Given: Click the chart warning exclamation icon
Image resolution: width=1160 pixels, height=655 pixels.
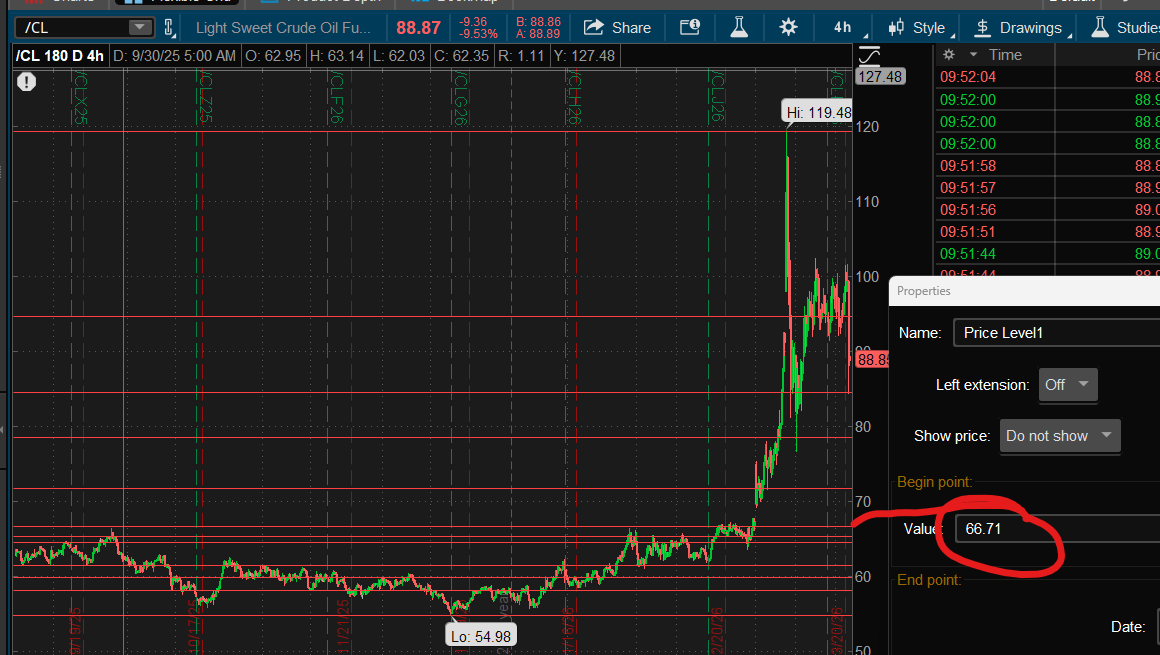Looking at the screenshot, I should 27,81.
